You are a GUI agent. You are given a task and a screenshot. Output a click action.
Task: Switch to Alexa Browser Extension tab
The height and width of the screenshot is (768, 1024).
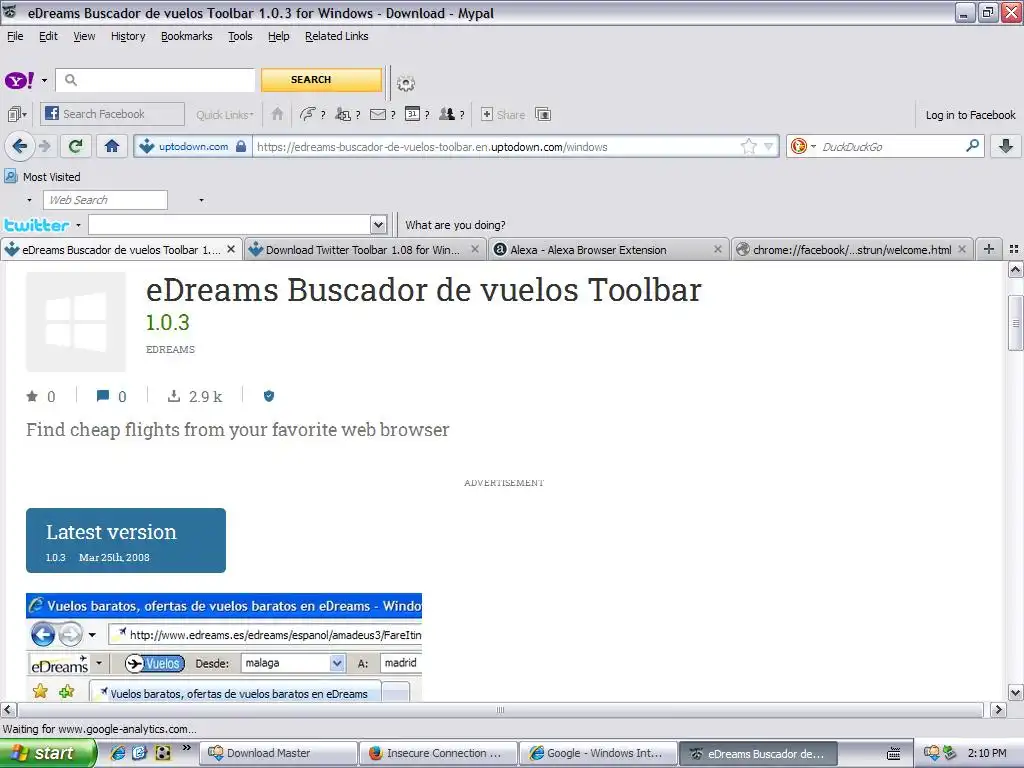608,249
